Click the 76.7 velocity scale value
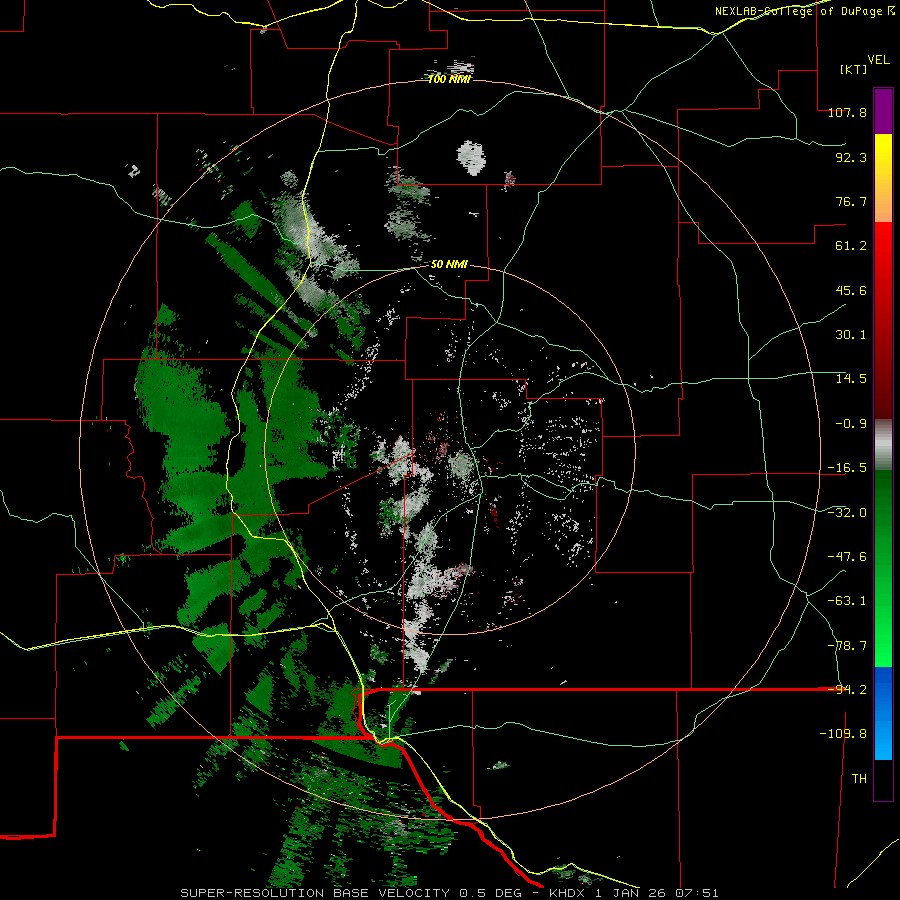Viewport: 900px width, 900px height. pyautogui.click(x=851, y=201)
